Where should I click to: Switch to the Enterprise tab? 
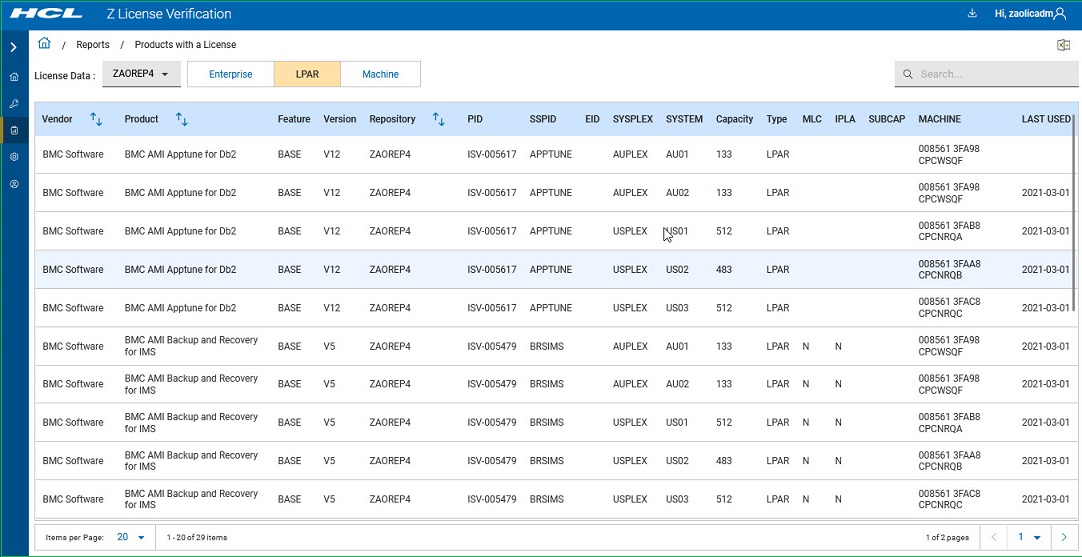230,74
